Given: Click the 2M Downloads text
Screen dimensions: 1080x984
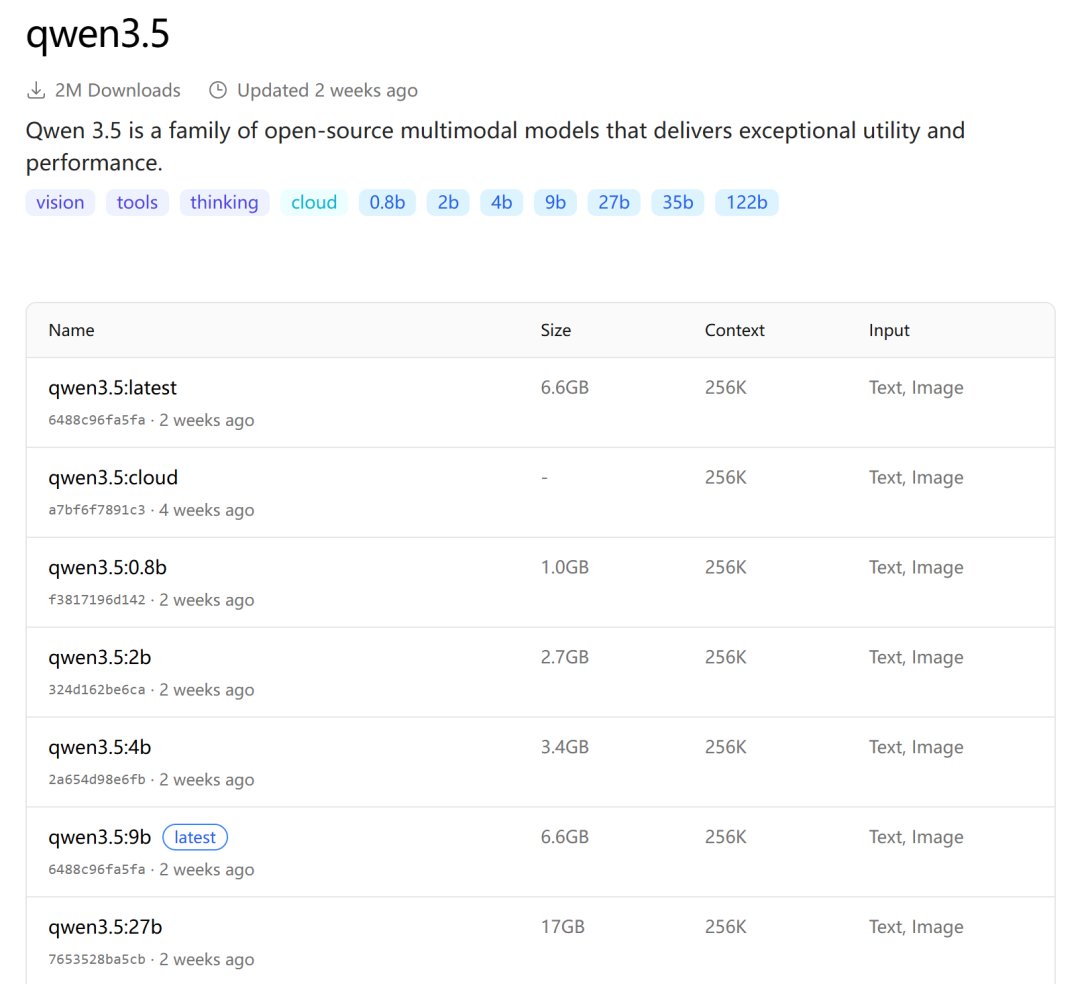Looking at the screenshot, I should coord(118,90).
